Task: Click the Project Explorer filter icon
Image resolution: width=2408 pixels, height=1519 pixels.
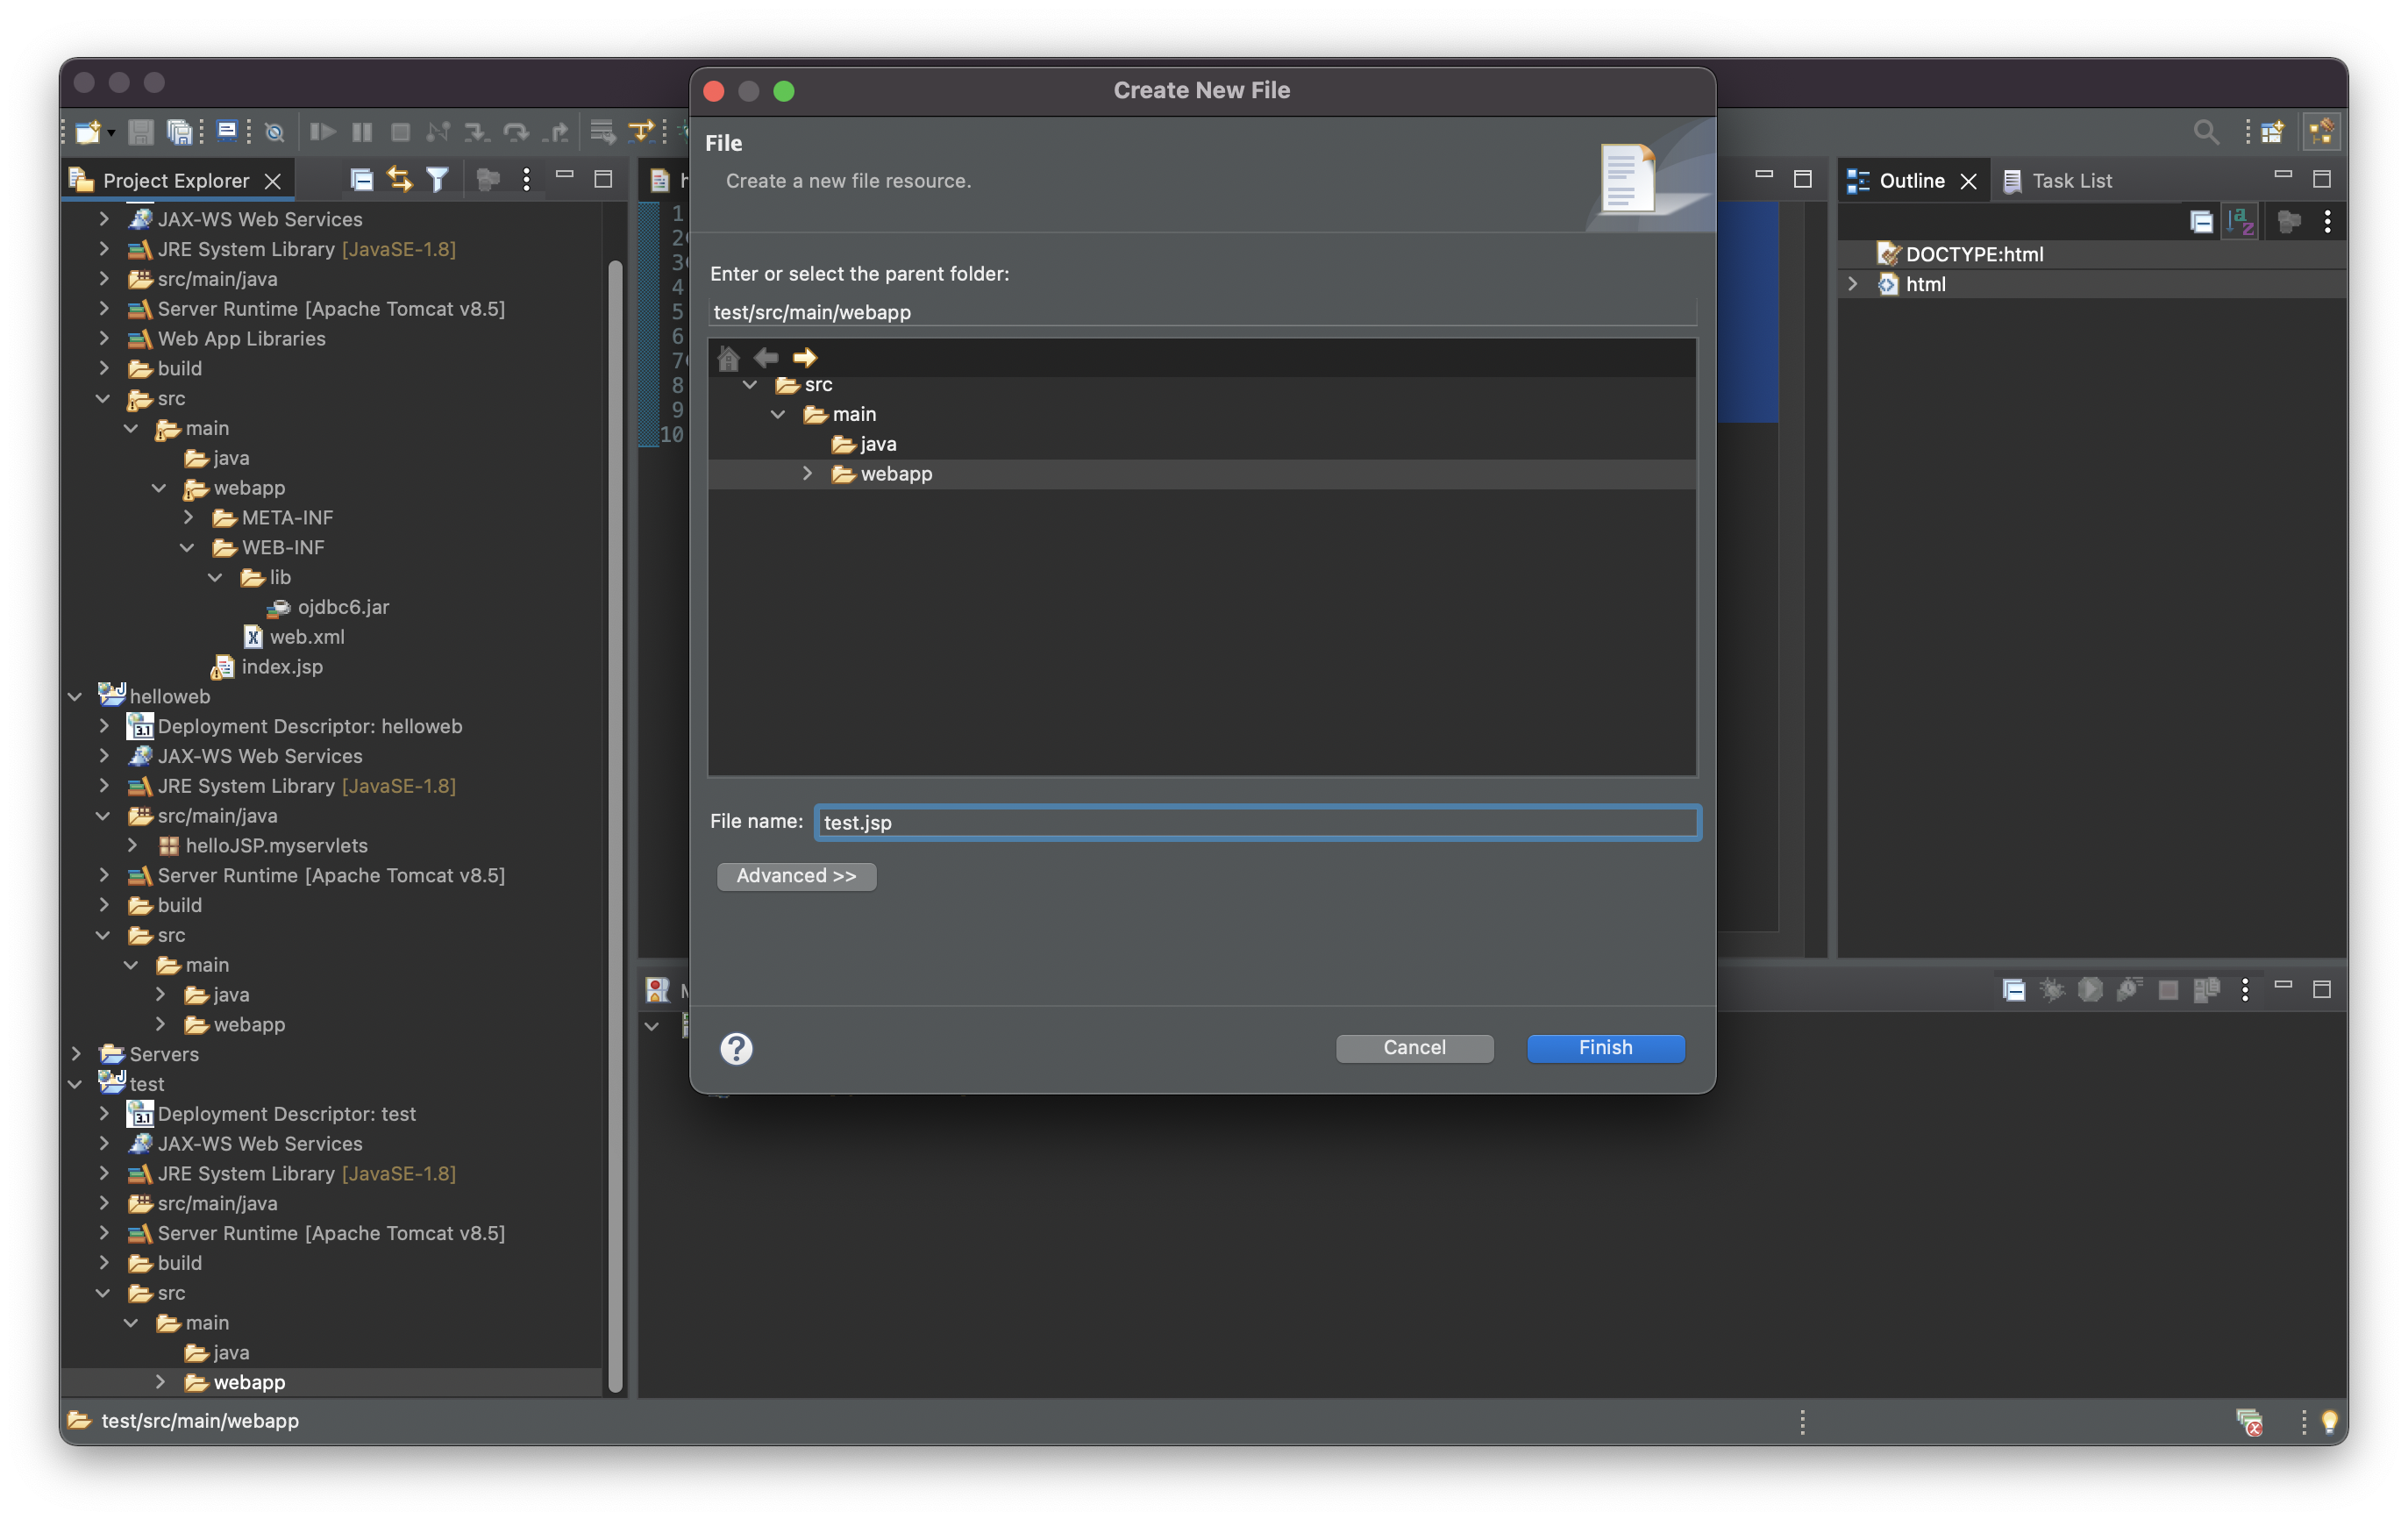Action: (437, 180)
